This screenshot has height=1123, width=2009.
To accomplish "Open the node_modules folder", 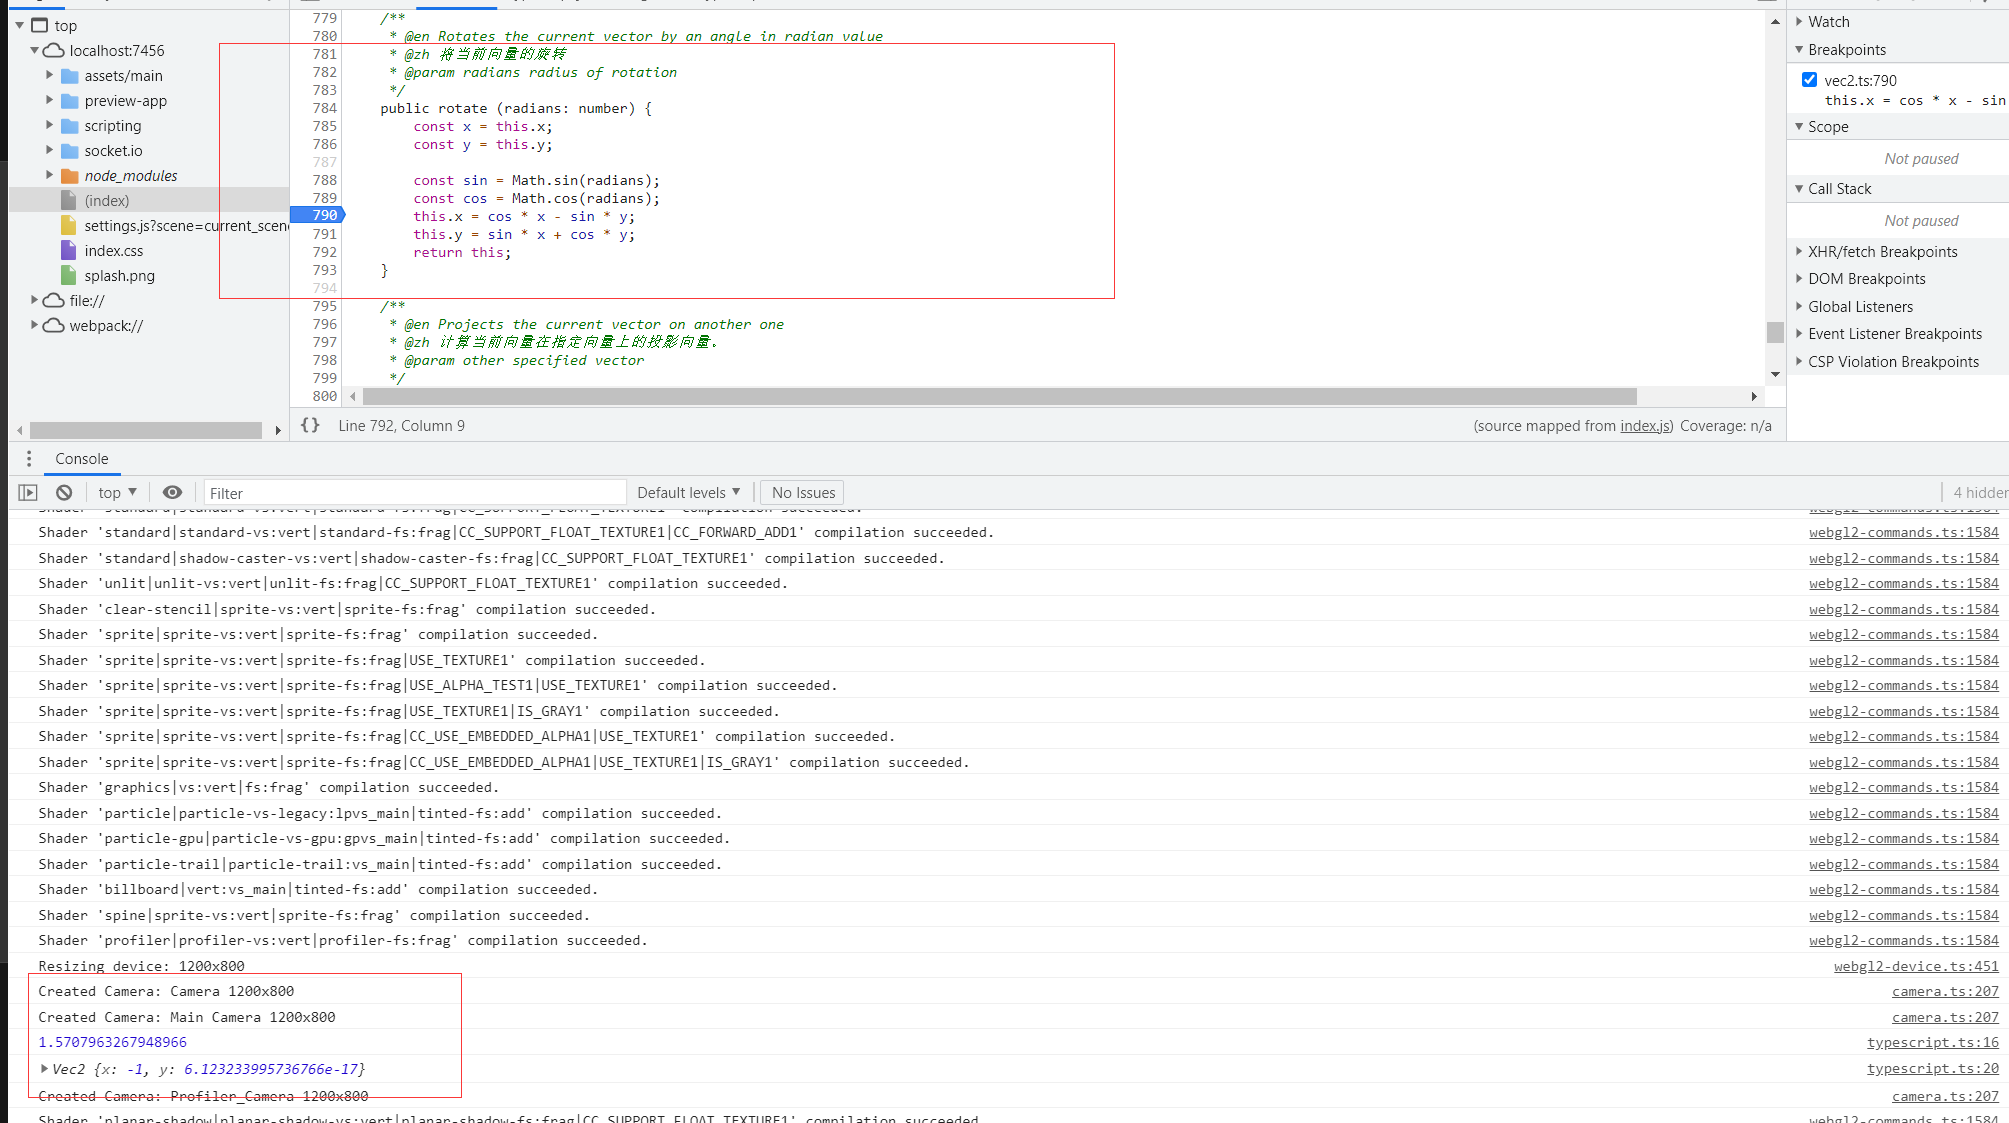I will [x=130, y=176].
